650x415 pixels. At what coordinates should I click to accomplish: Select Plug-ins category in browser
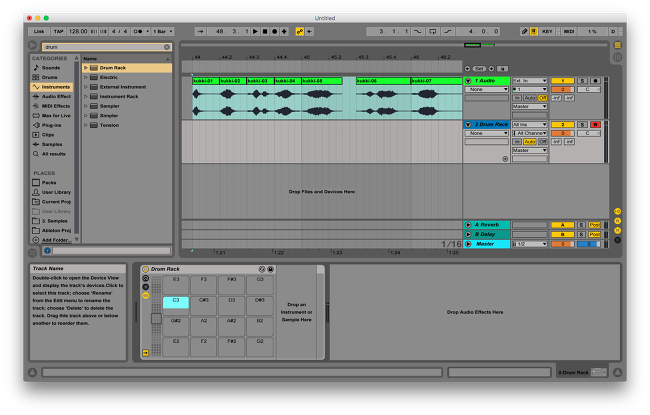(x=51, y=125)
